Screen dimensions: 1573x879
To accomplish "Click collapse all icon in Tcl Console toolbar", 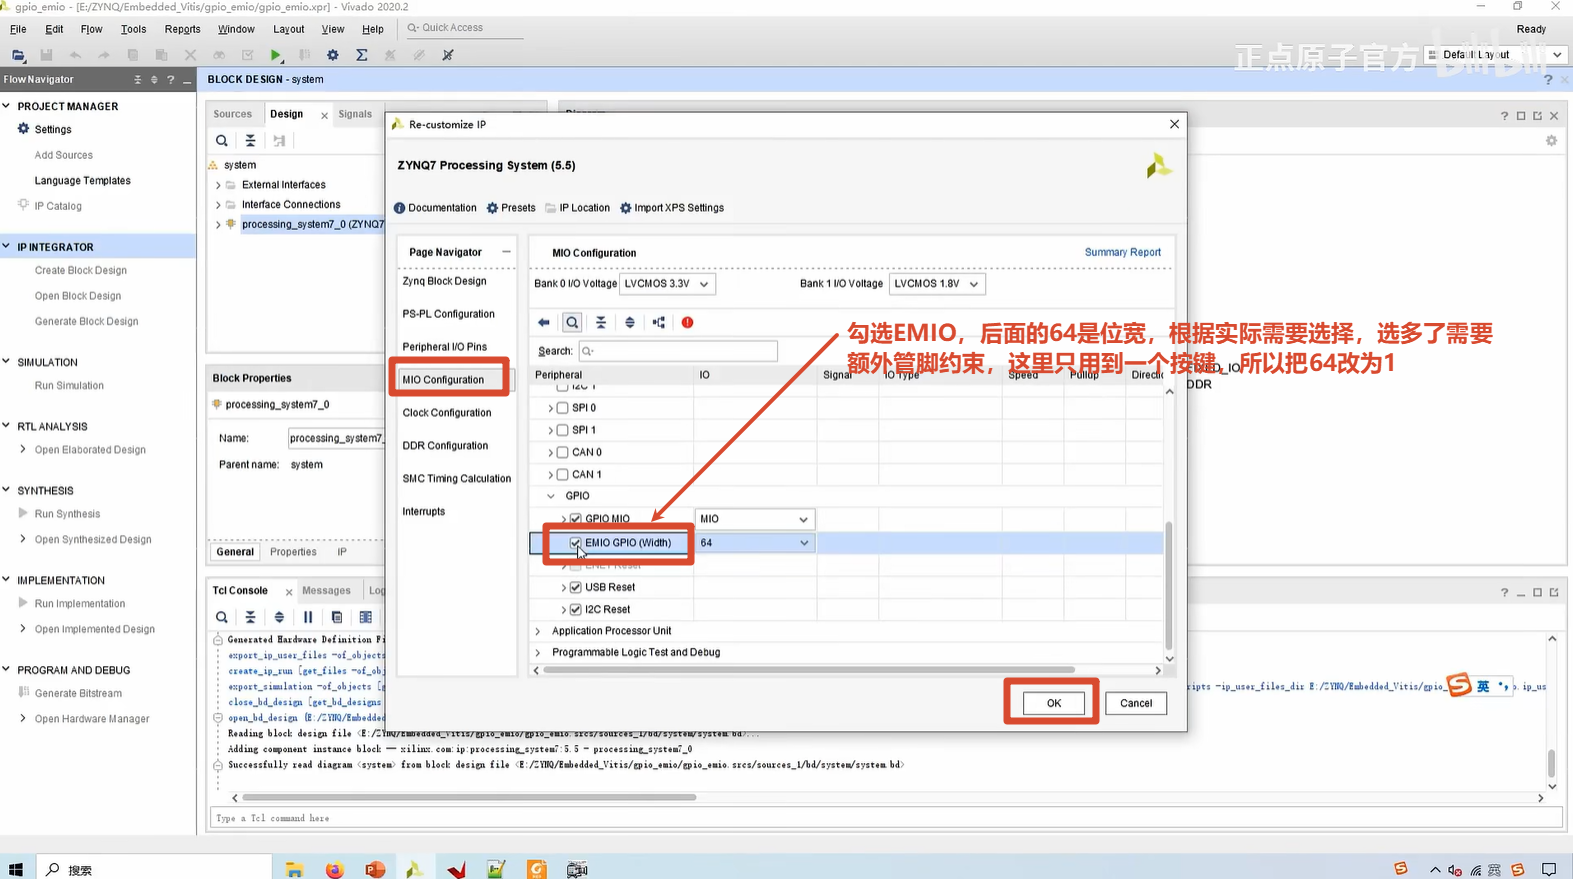I will 251,617.
